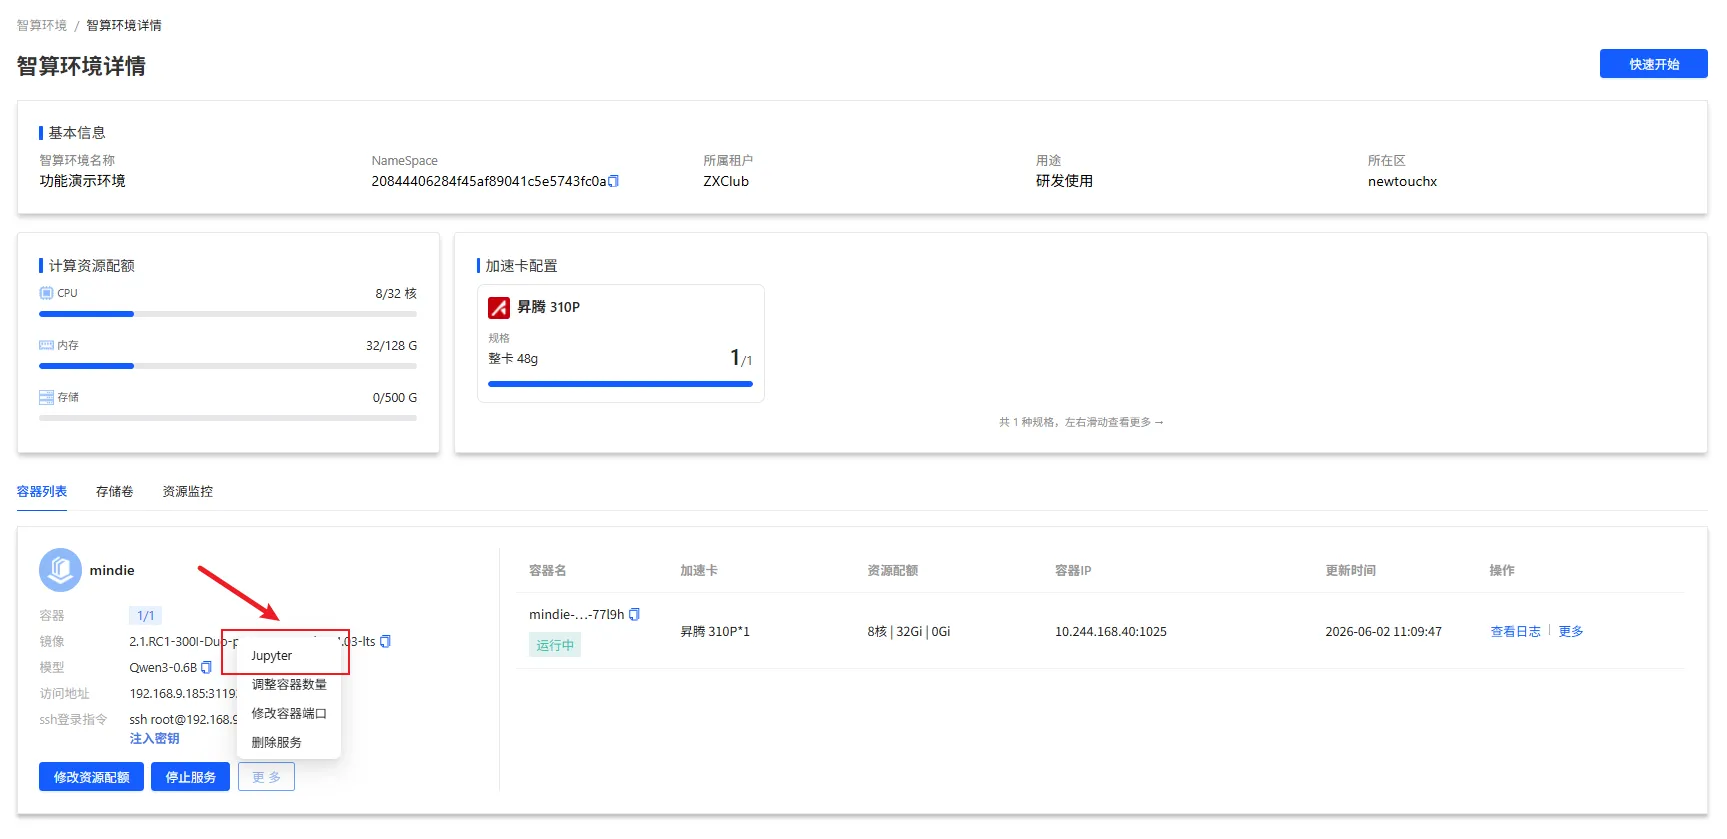Copy container name mindie-...-77l9h icon
Image resolution: width=1727 pixels, height=839 pixels.
[634, 614]
